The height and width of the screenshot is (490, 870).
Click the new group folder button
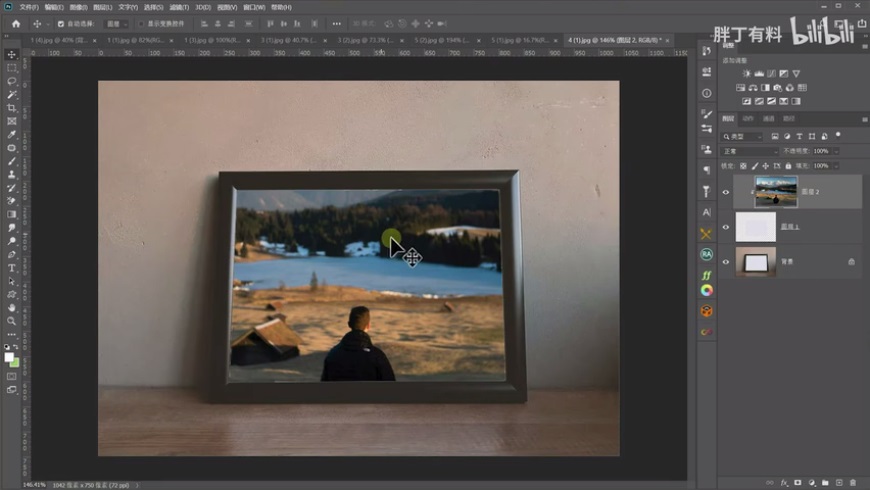click(826, 483)
